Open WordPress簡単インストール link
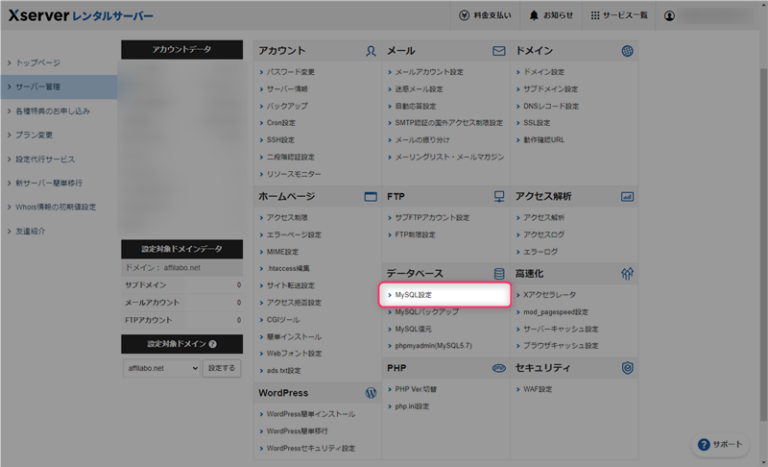The height and width of the screenshot is (467, 768). (x=310, y=414)
